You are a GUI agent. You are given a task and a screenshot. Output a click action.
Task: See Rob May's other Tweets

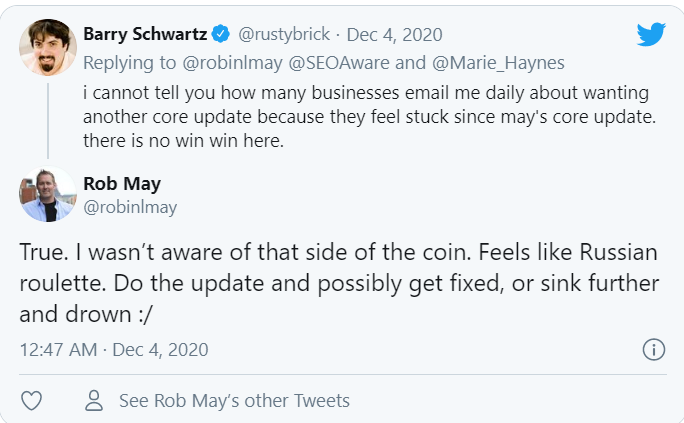(x=234, y=401)
